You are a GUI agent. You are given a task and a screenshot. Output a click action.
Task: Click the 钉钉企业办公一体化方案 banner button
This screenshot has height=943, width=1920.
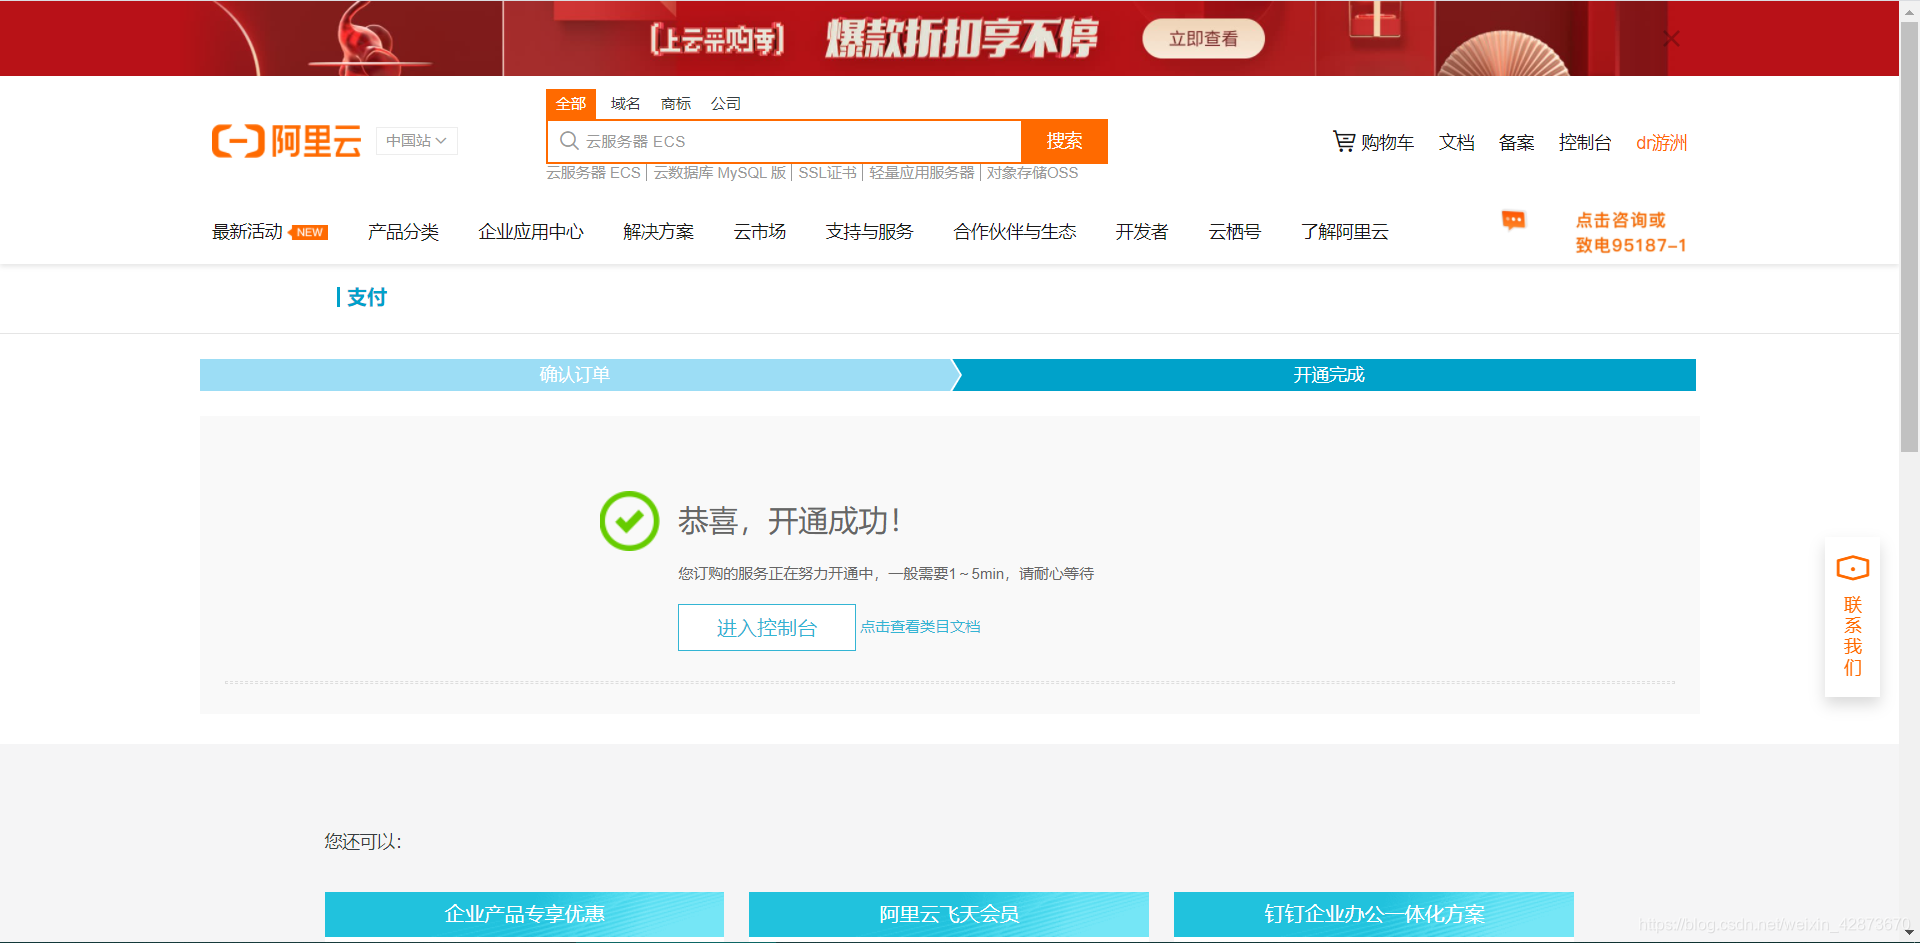tap(1374, 914)
